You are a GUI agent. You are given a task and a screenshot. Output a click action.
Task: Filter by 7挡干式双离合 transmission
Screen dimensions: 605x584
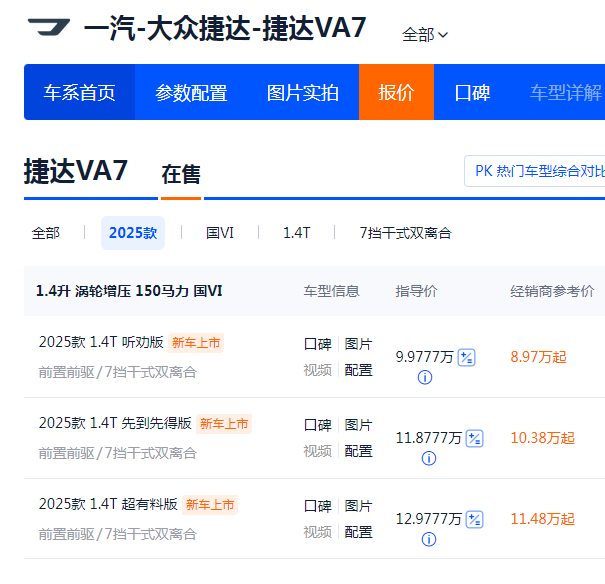[405, 233]
